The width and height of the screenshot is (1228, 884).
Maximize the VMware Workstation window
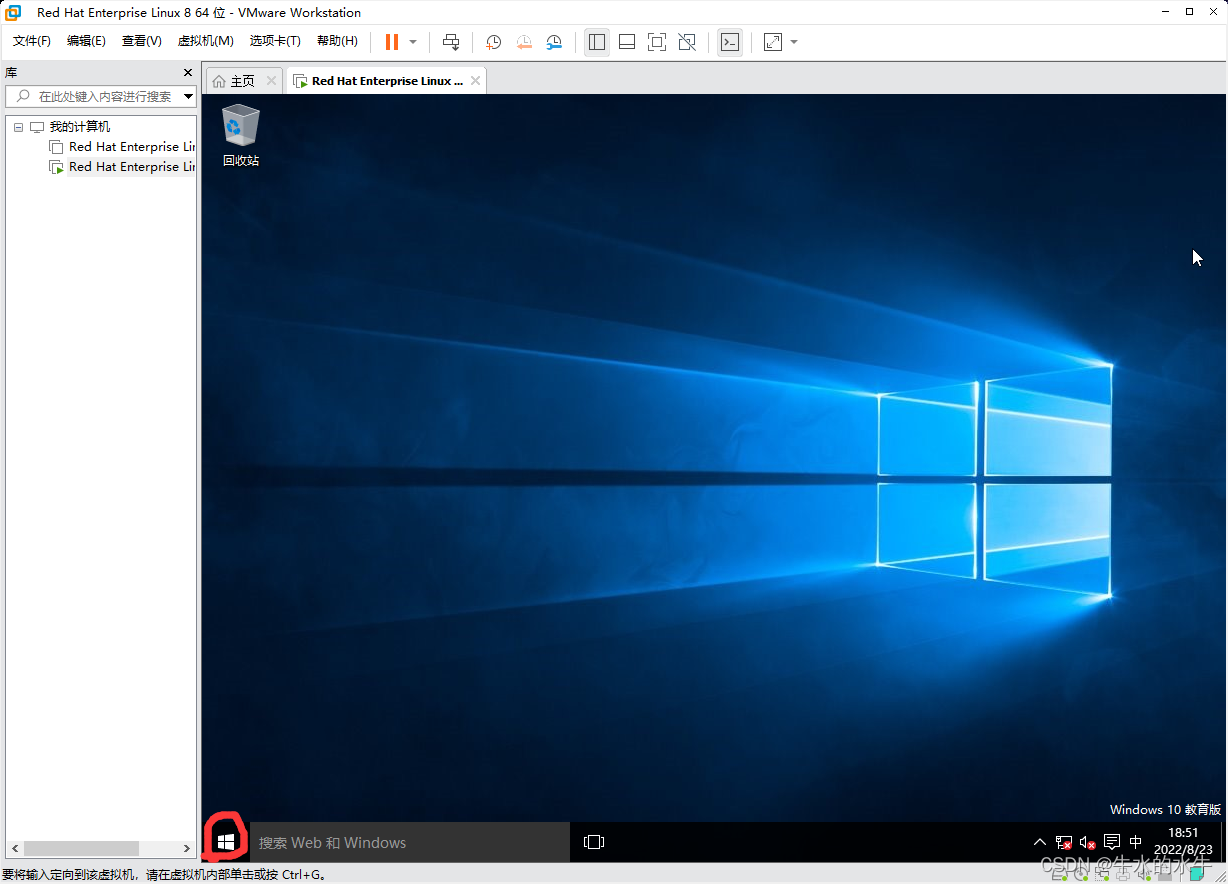(x=1189, y=12)
